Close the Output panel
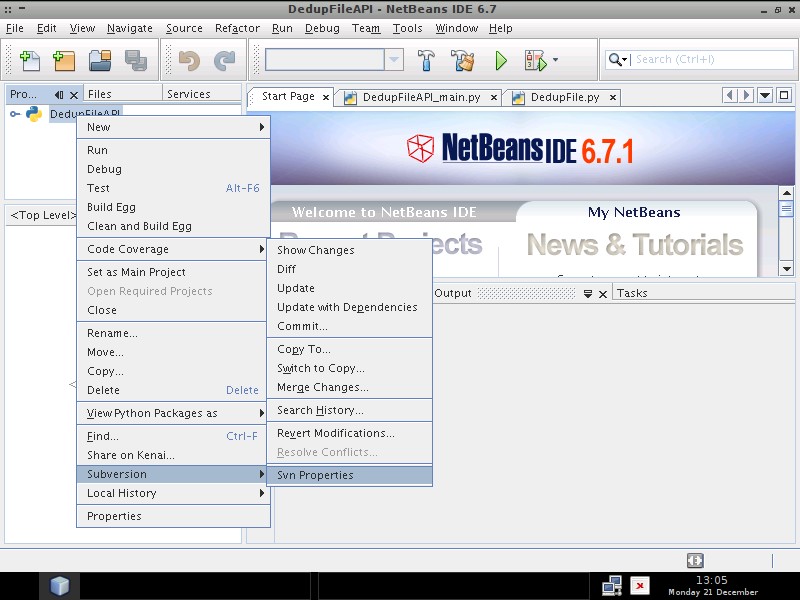Screen dimensions: 800x600 click(603, 294)
